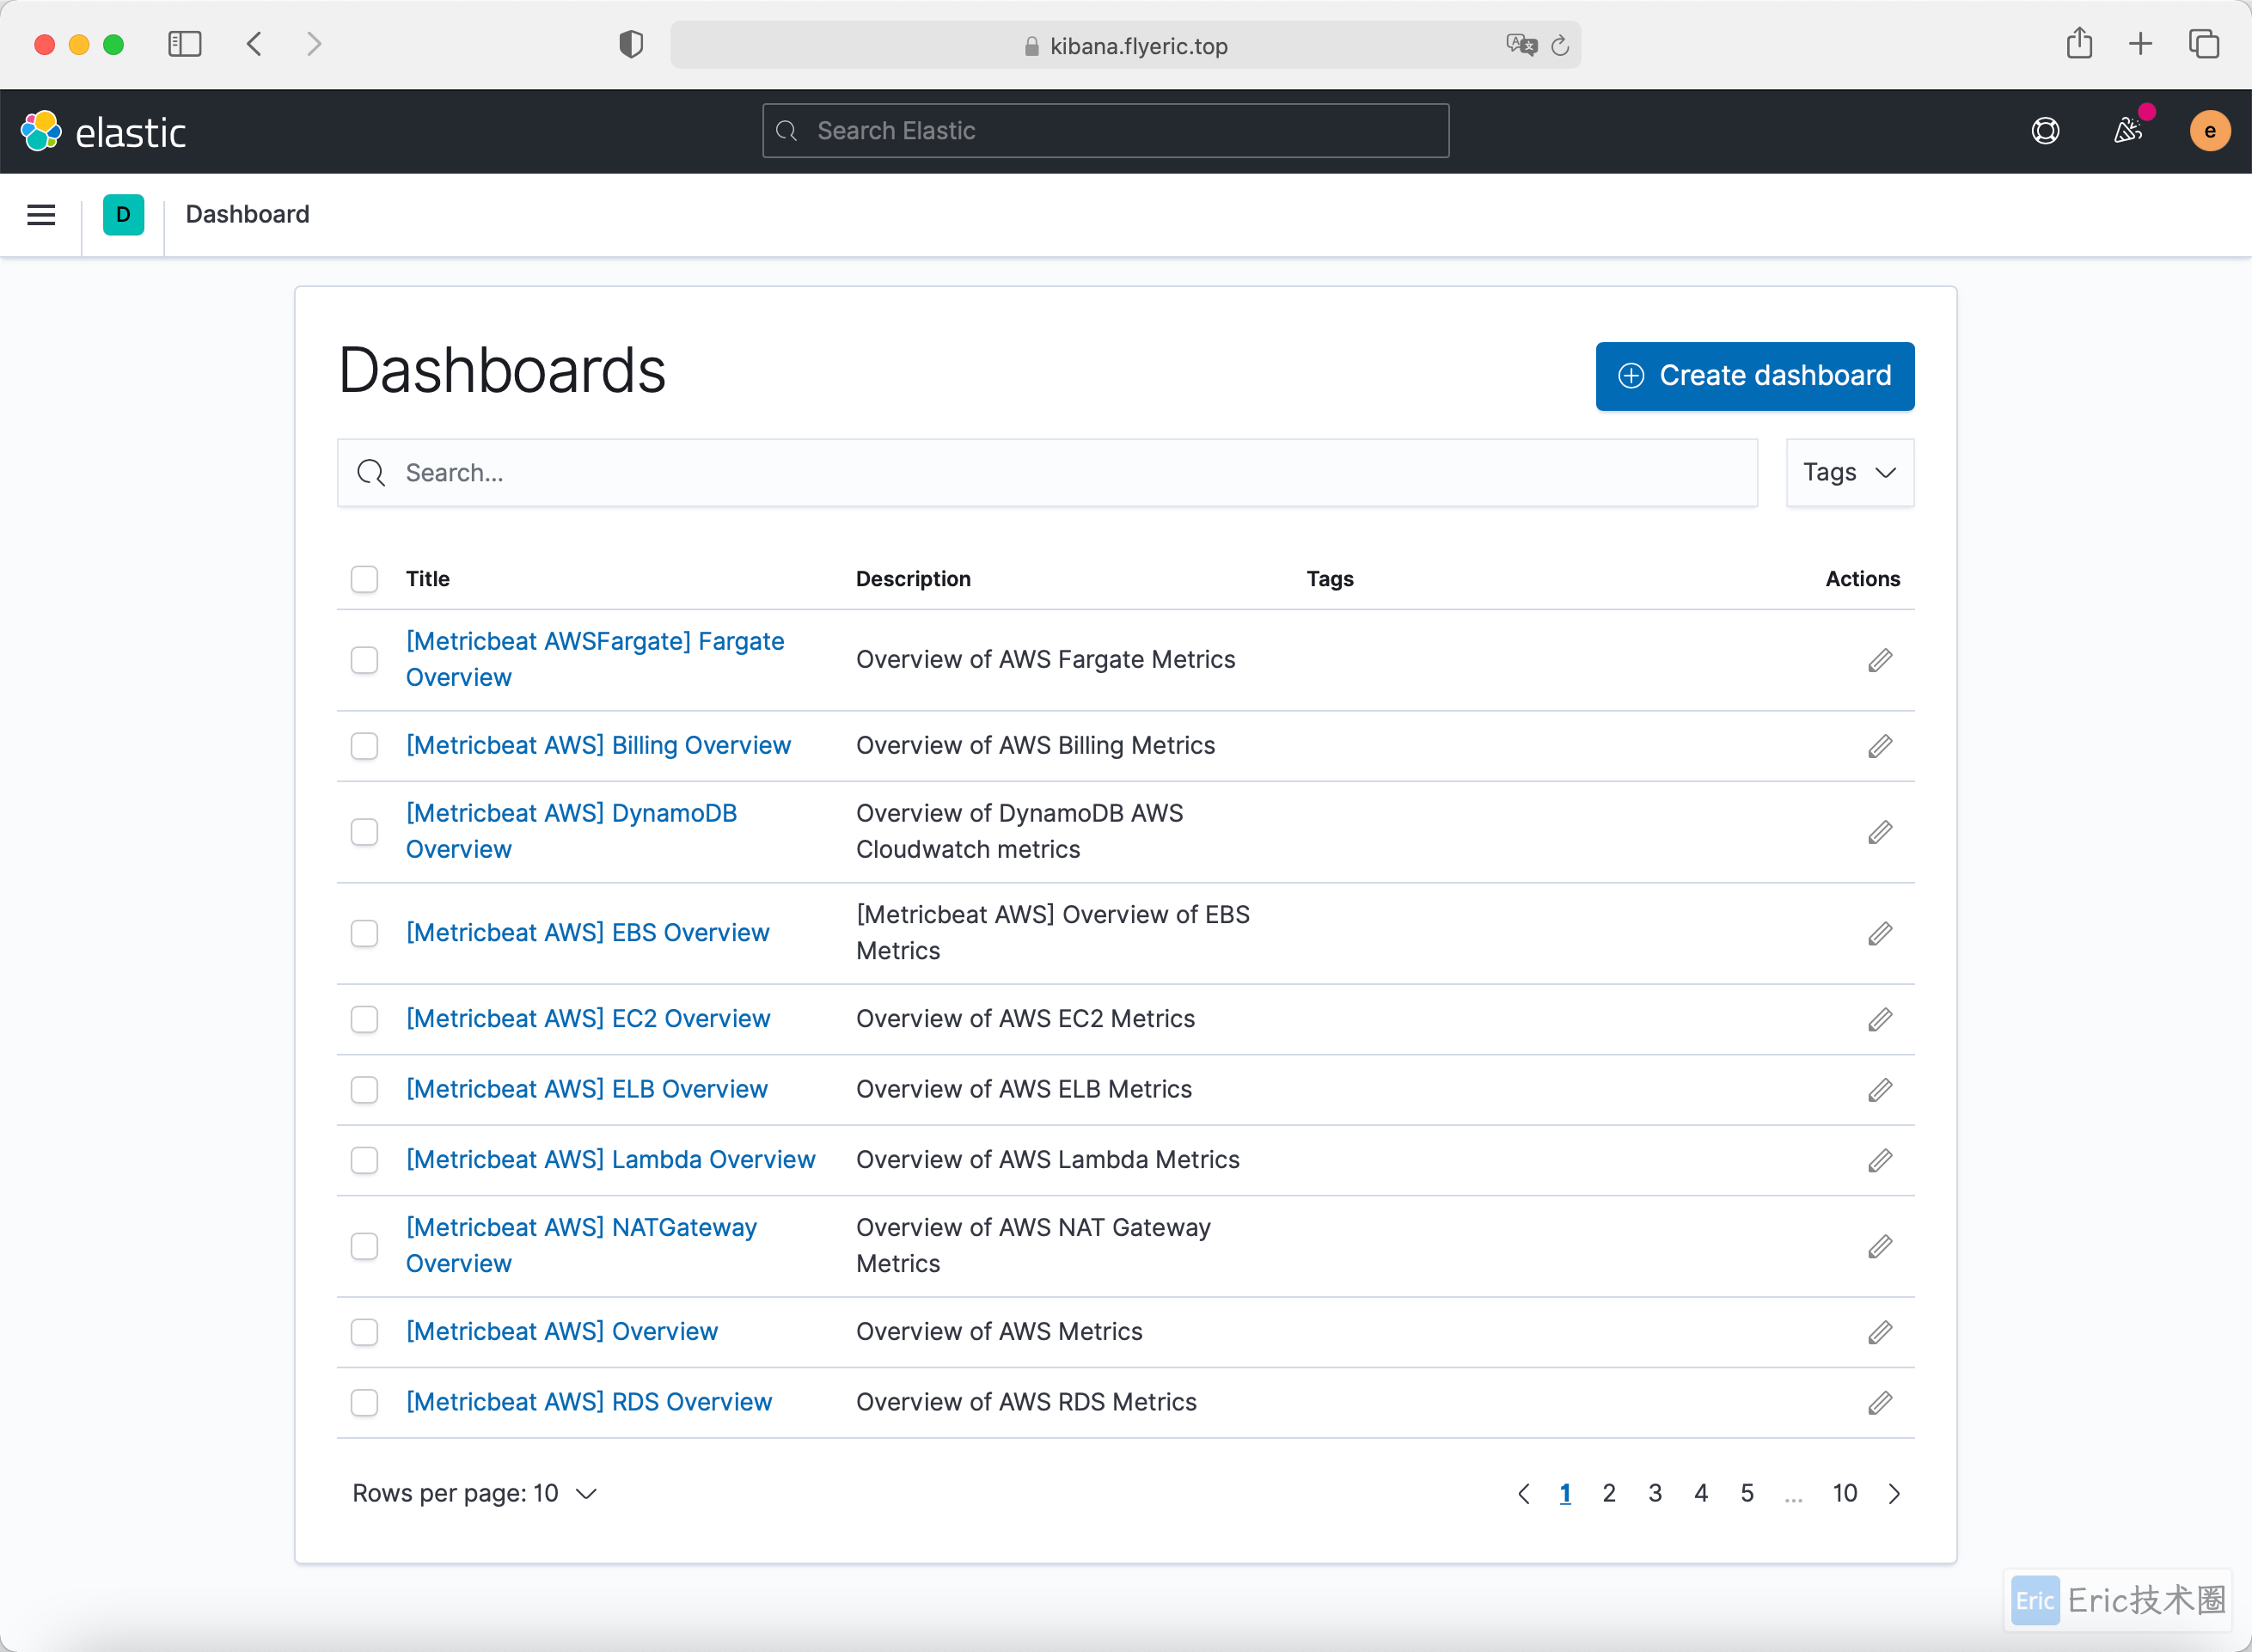Click the translate page icon

click(1521, 45)
